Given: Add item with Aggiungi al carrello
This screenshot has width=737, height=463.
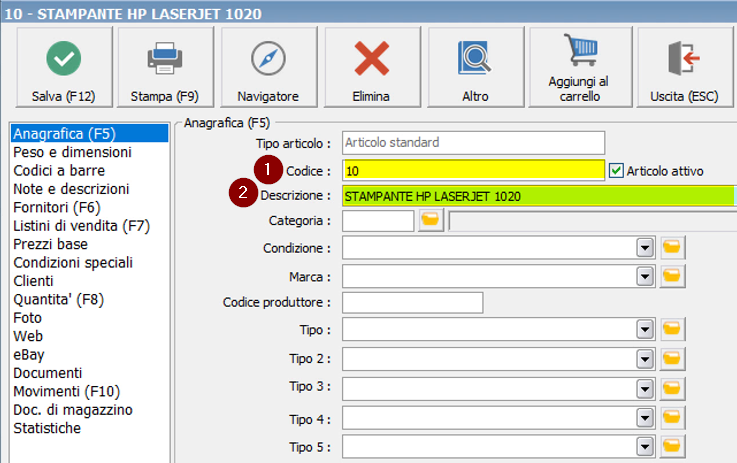Looking at the screenshot, I should pos(580,67).
